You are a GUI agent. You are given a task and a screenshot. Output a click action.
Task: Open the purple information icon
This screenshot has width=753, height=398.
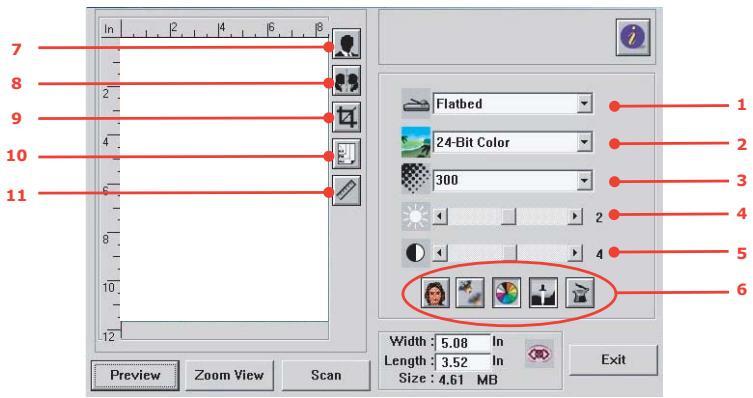[x=633, y=37]
